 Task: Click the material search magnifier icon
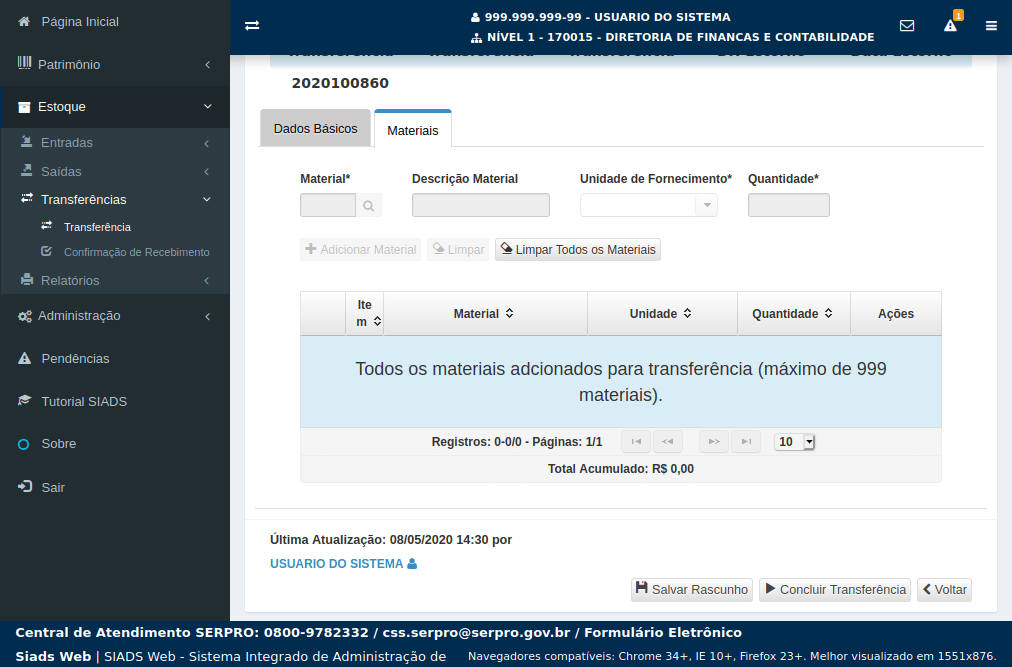coord(369,205)
